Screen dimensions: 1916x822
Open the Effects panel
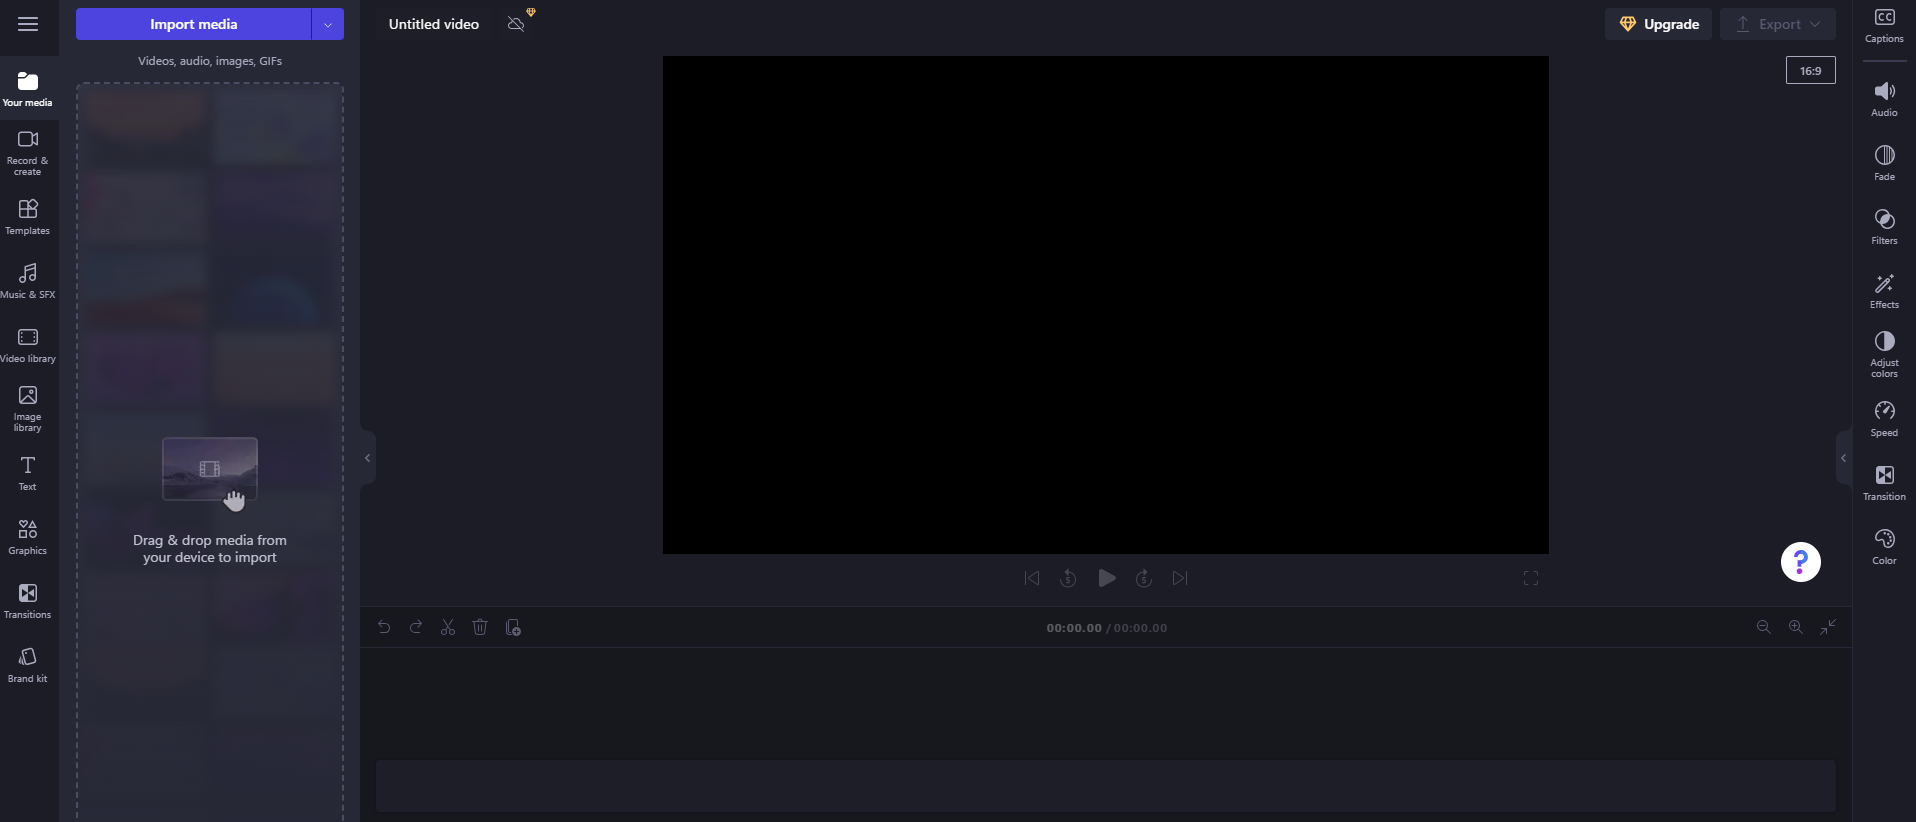(1884, 291)
